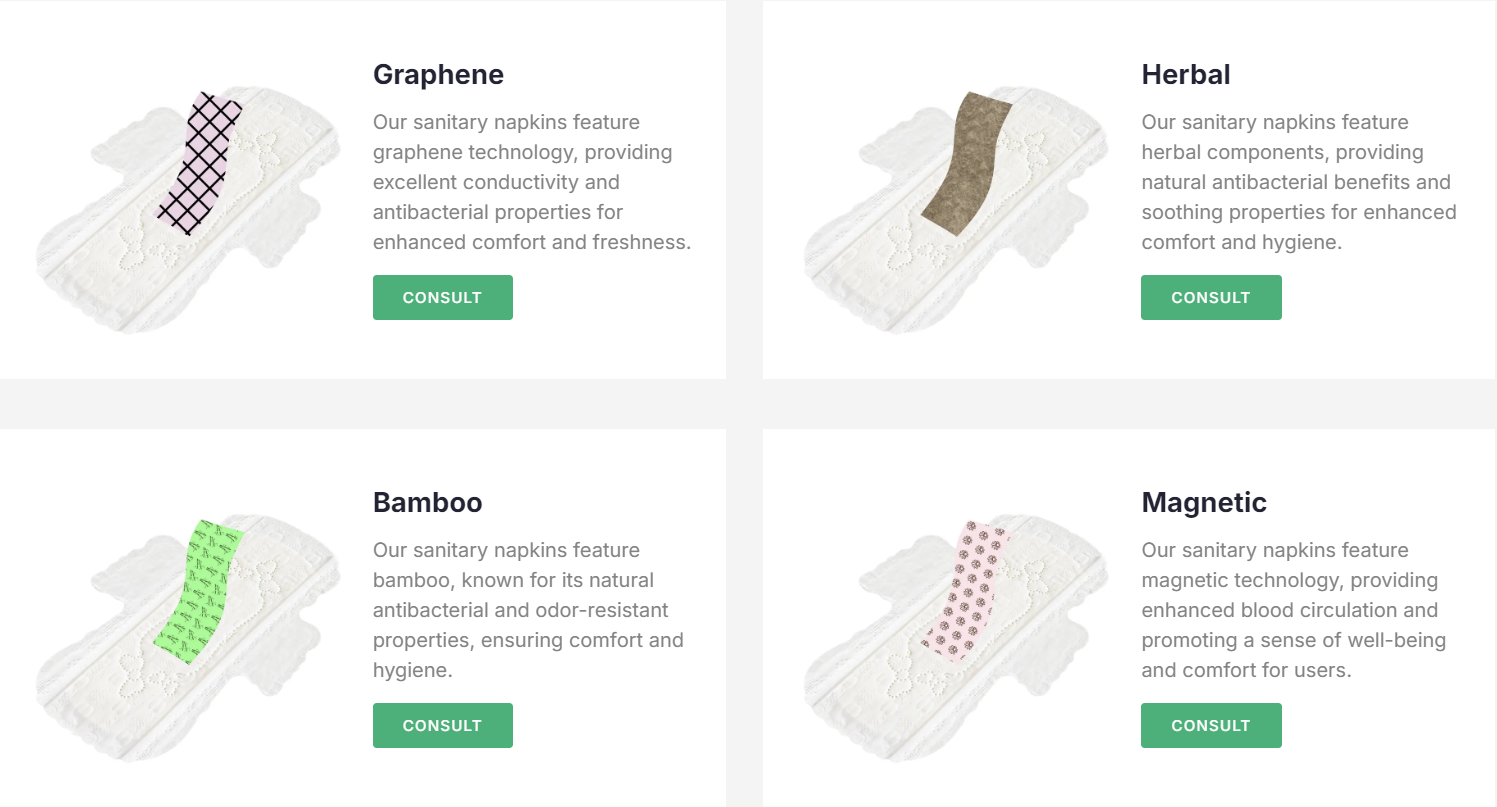Click the graphene technology description text

pyautogui.click(x=532, y=182)
